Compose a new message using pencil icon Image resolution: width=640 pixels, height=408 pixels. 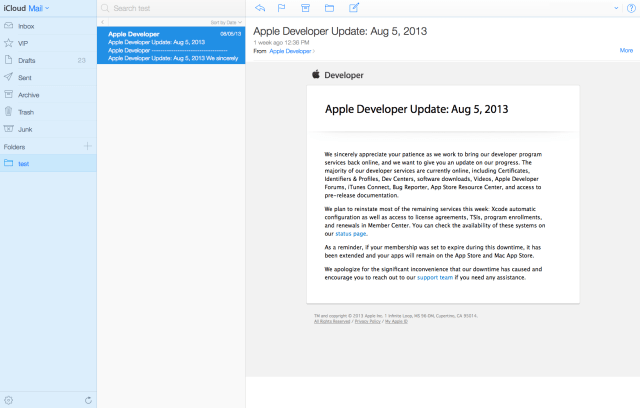[x=354, y=8]
